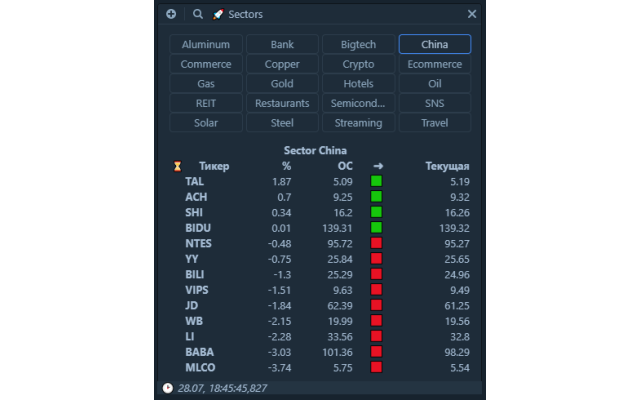Close the Sectors panel

coord(472,14)
